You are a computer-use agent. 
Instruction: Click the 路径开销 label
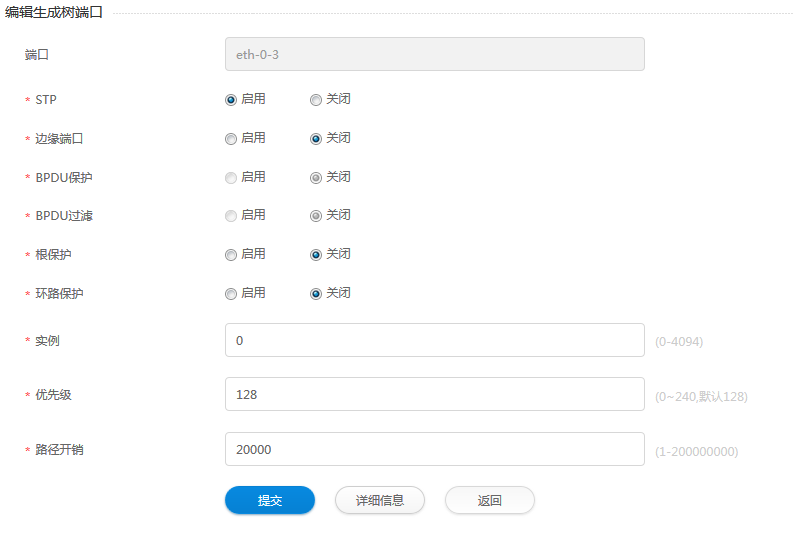[59, 449]
